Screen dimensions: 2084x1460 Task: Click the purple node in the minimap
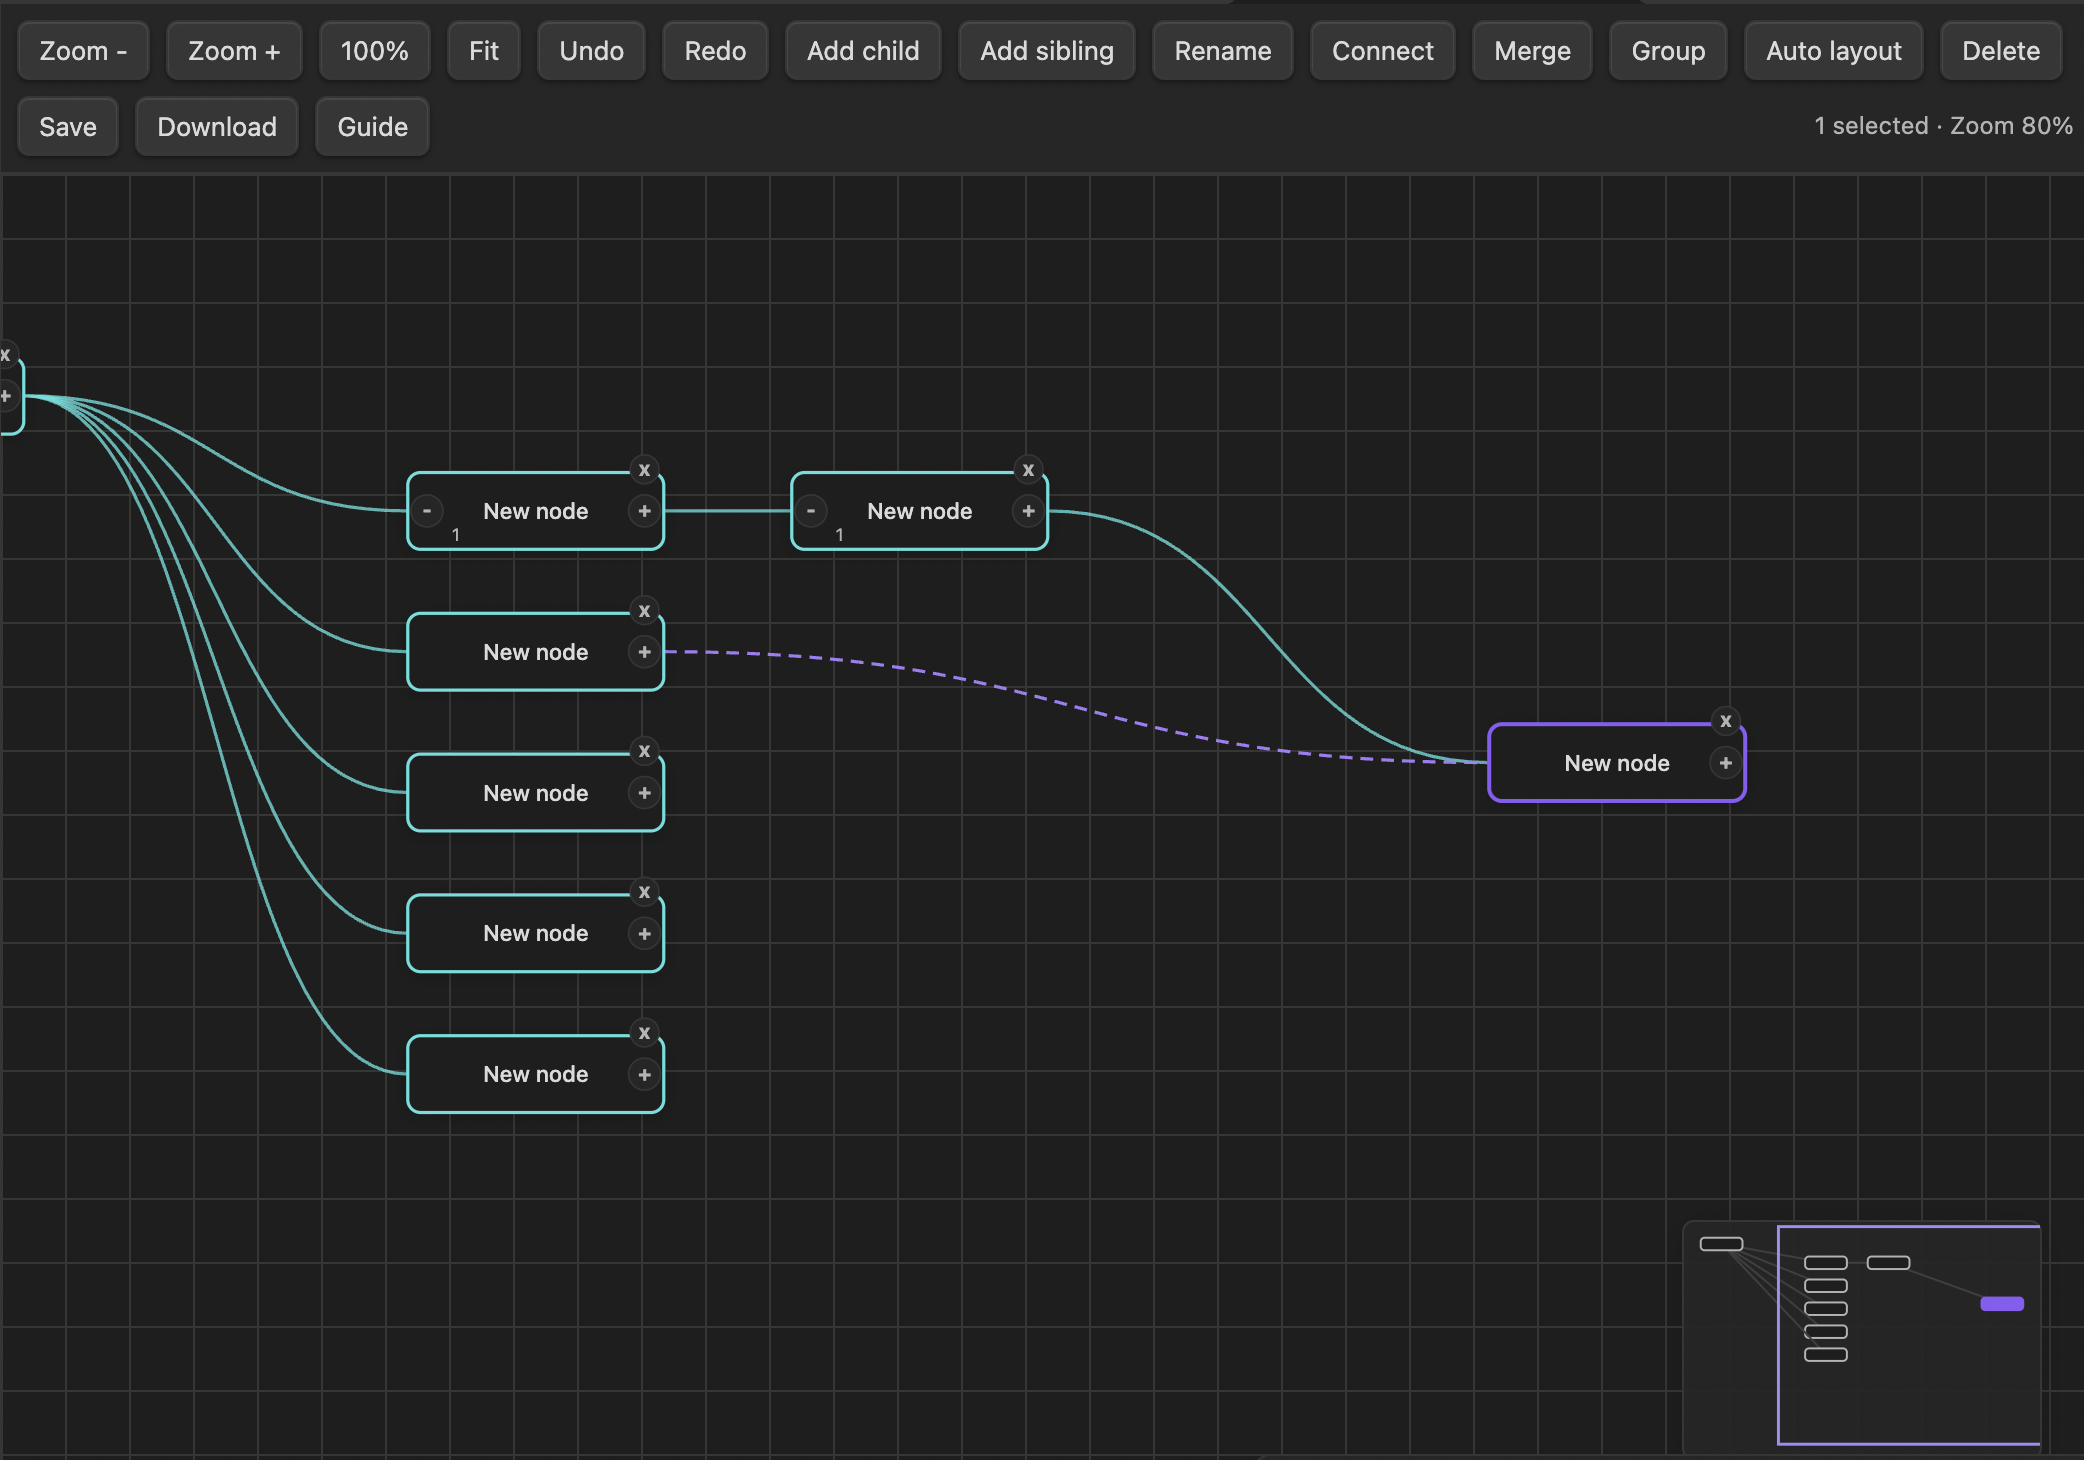2002,1303
